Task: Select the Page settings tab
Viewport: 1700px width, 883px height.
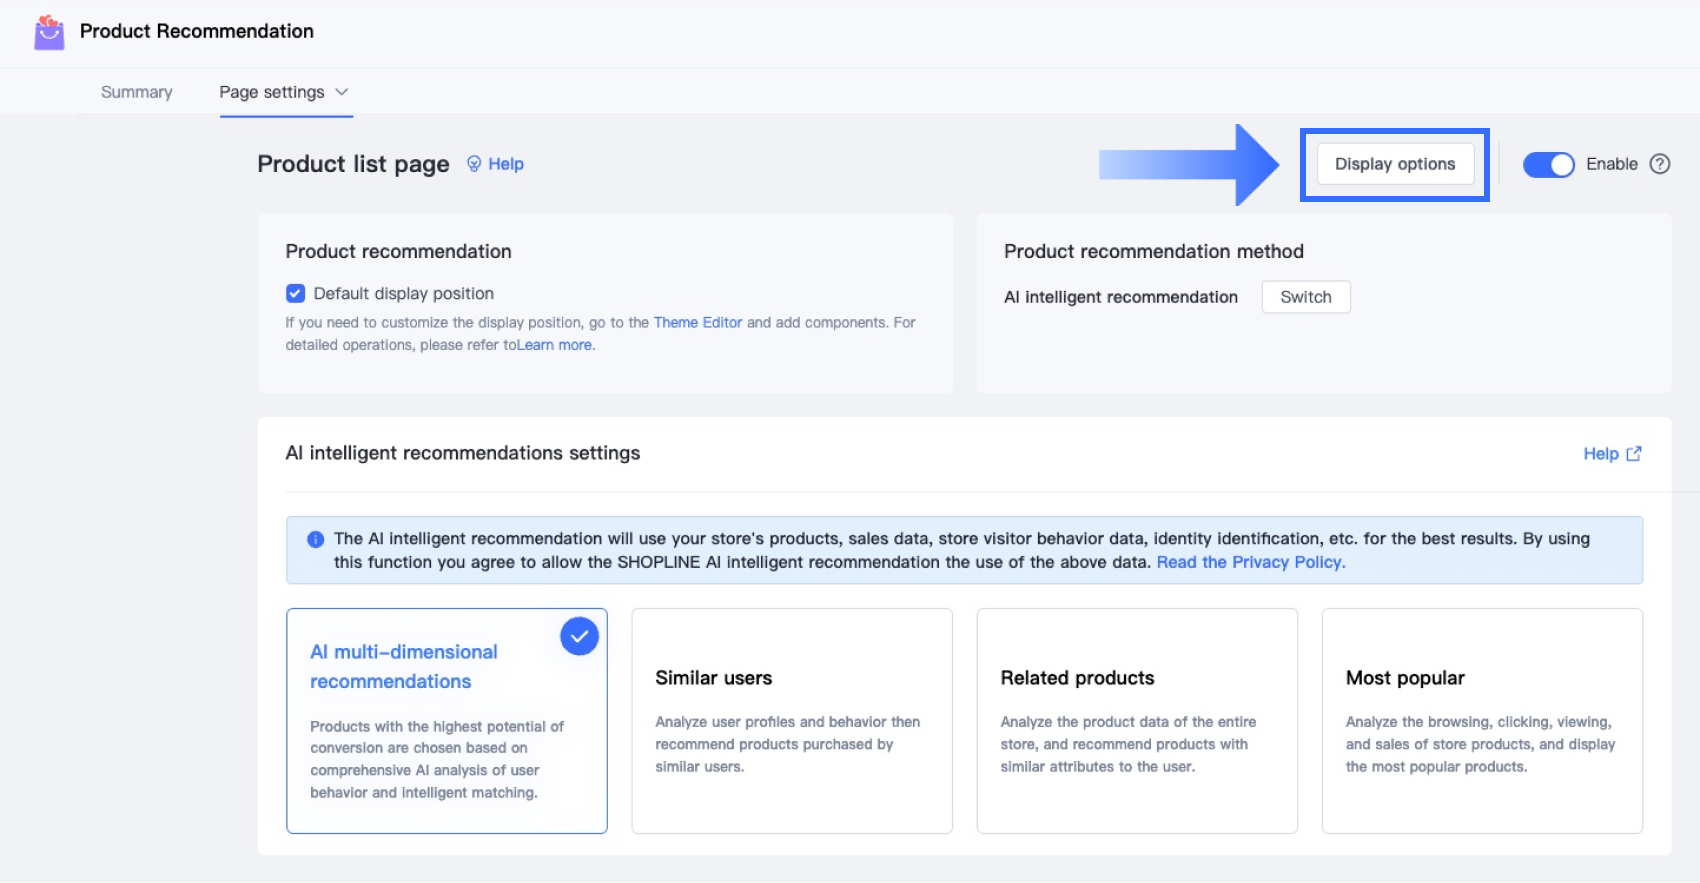Action: click(x=272, y=92)
